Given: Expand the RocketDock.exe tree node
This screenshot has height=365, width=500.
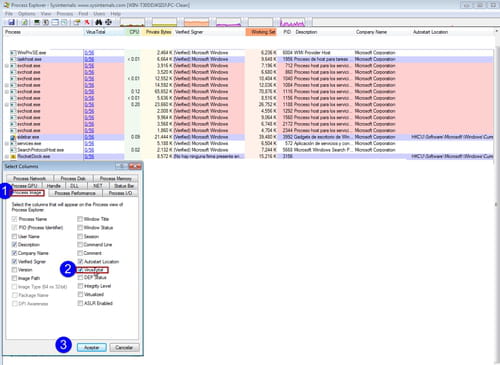Looking at the screenshot, I should click(x=7, y=156).
